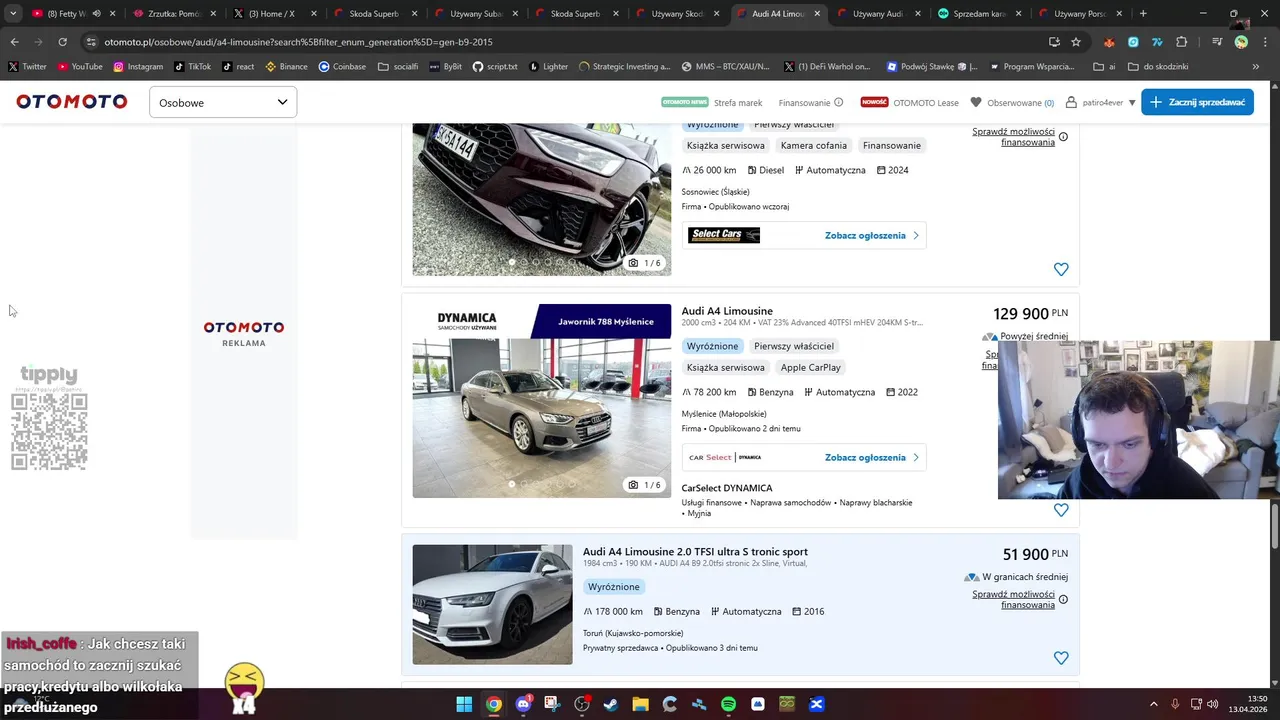Open the Twitter bookmark

(x=27, y=66)
